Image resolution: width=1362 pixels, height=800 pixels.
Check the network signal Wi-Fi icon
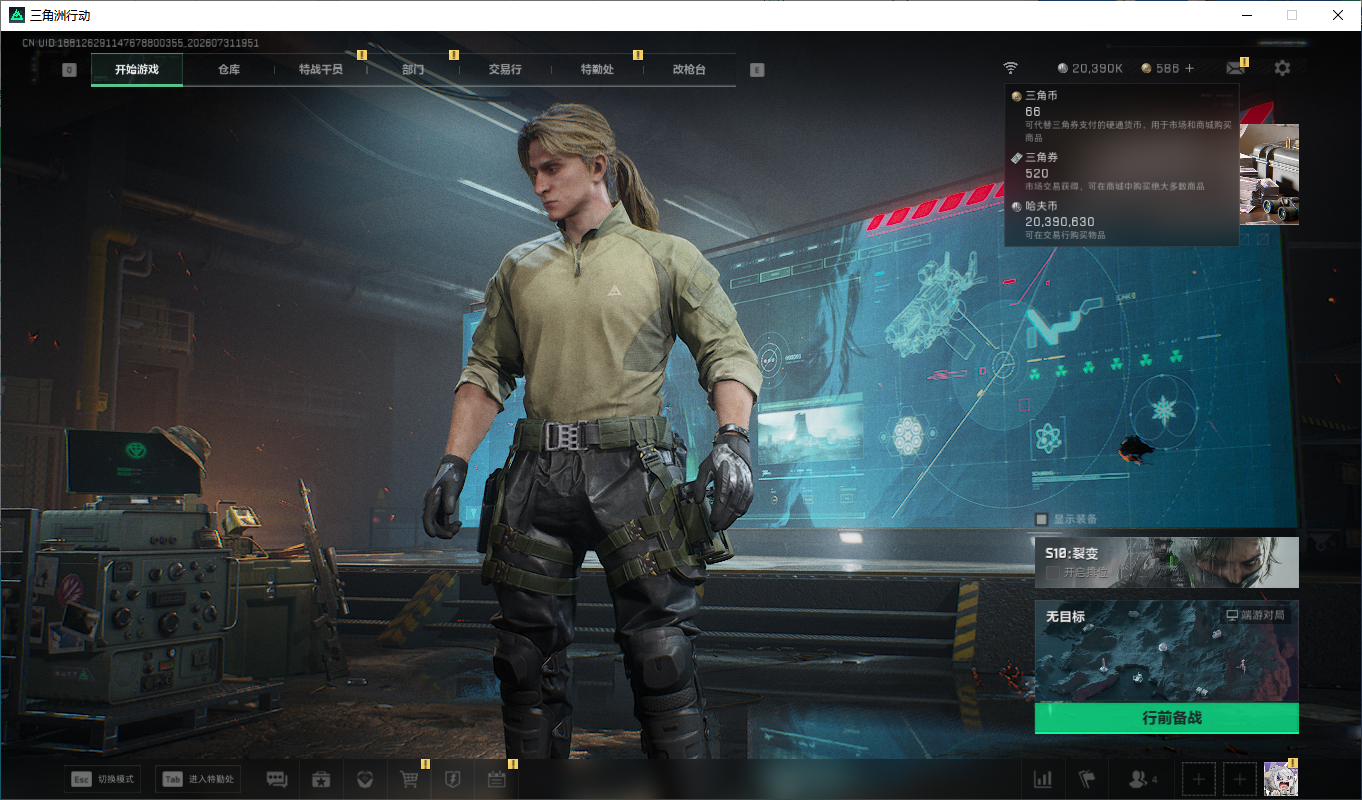coord(1011,68)
